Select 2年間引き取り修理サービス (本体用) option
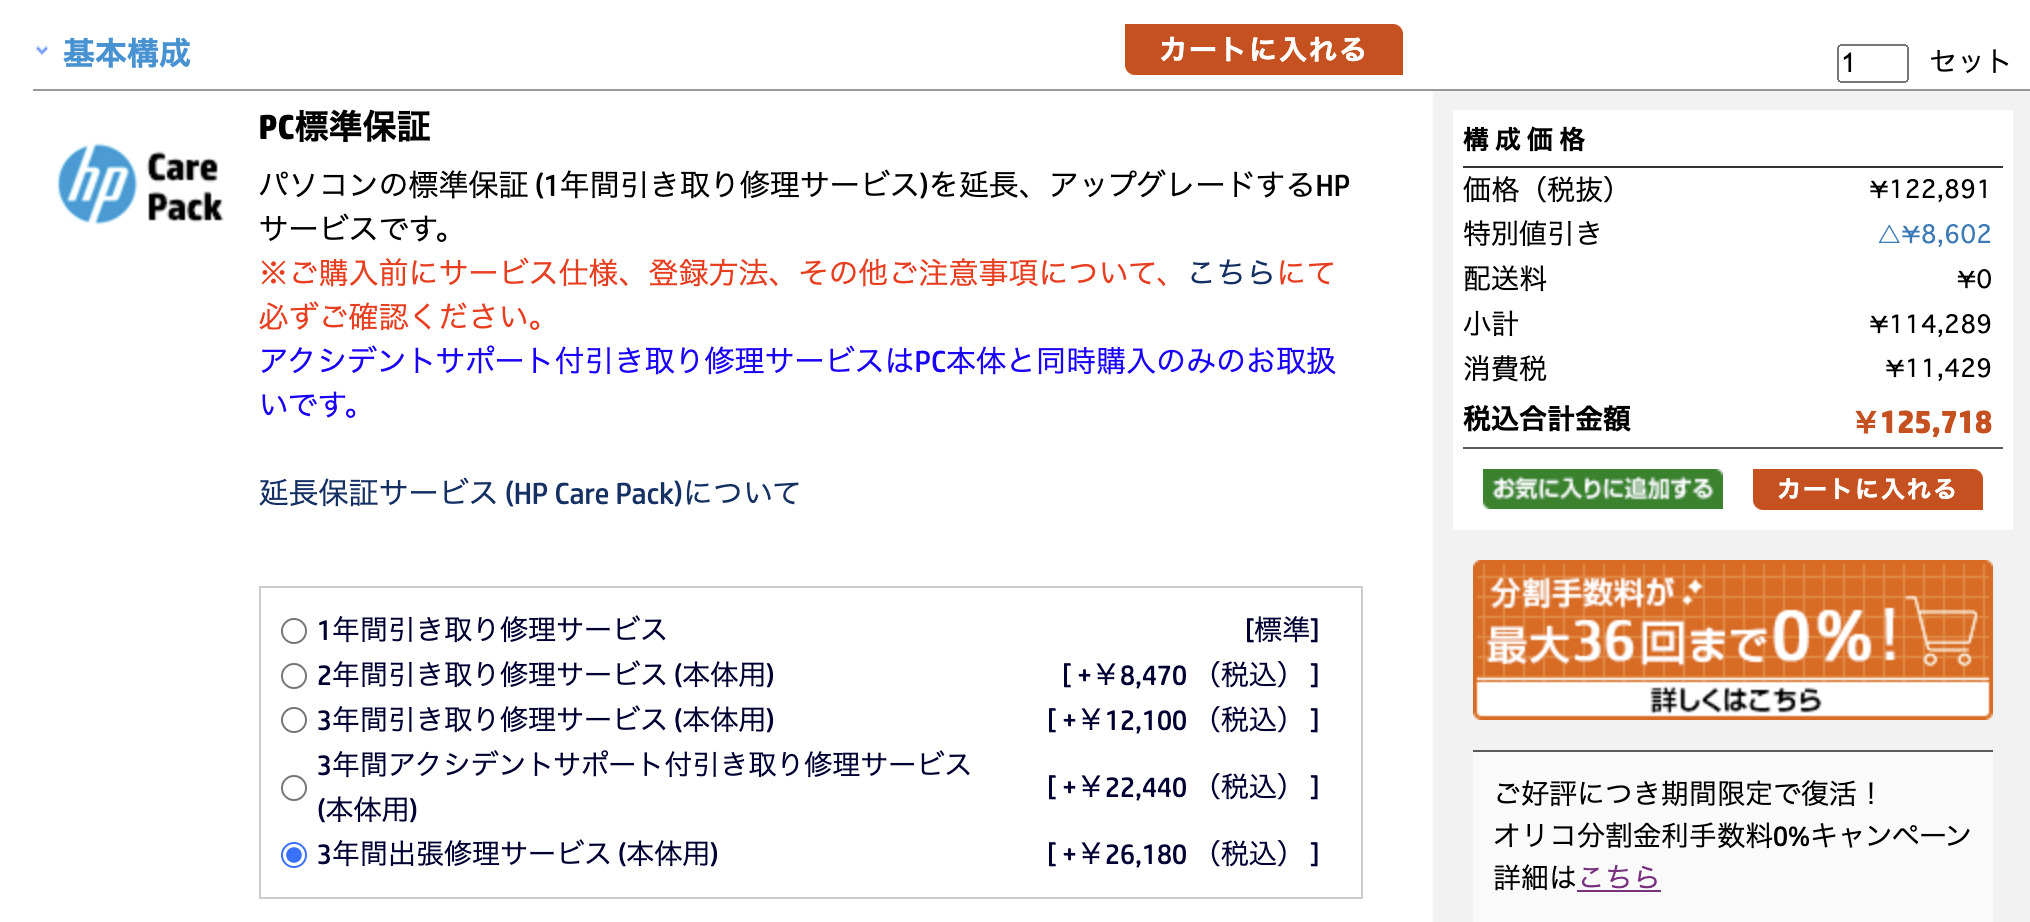 click(x=294, y=676)
